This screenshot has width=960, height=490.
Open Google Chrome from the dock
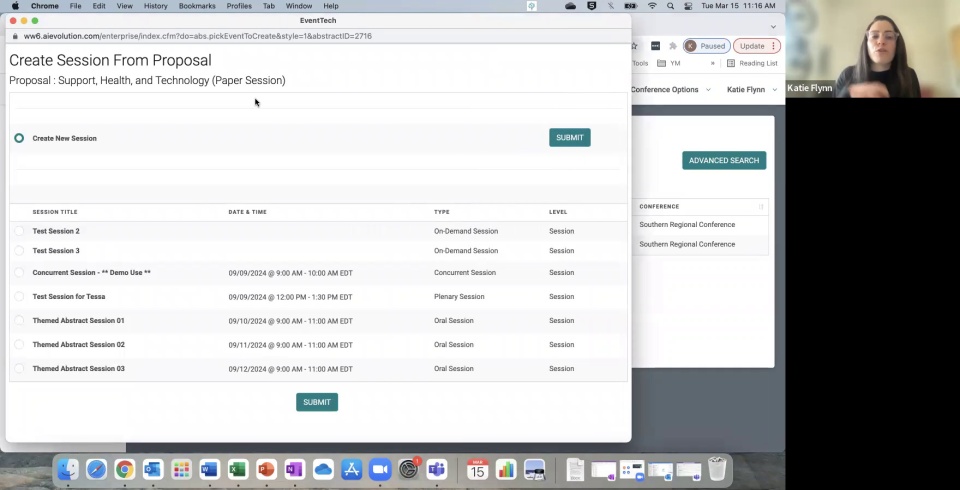pos(124,470)
